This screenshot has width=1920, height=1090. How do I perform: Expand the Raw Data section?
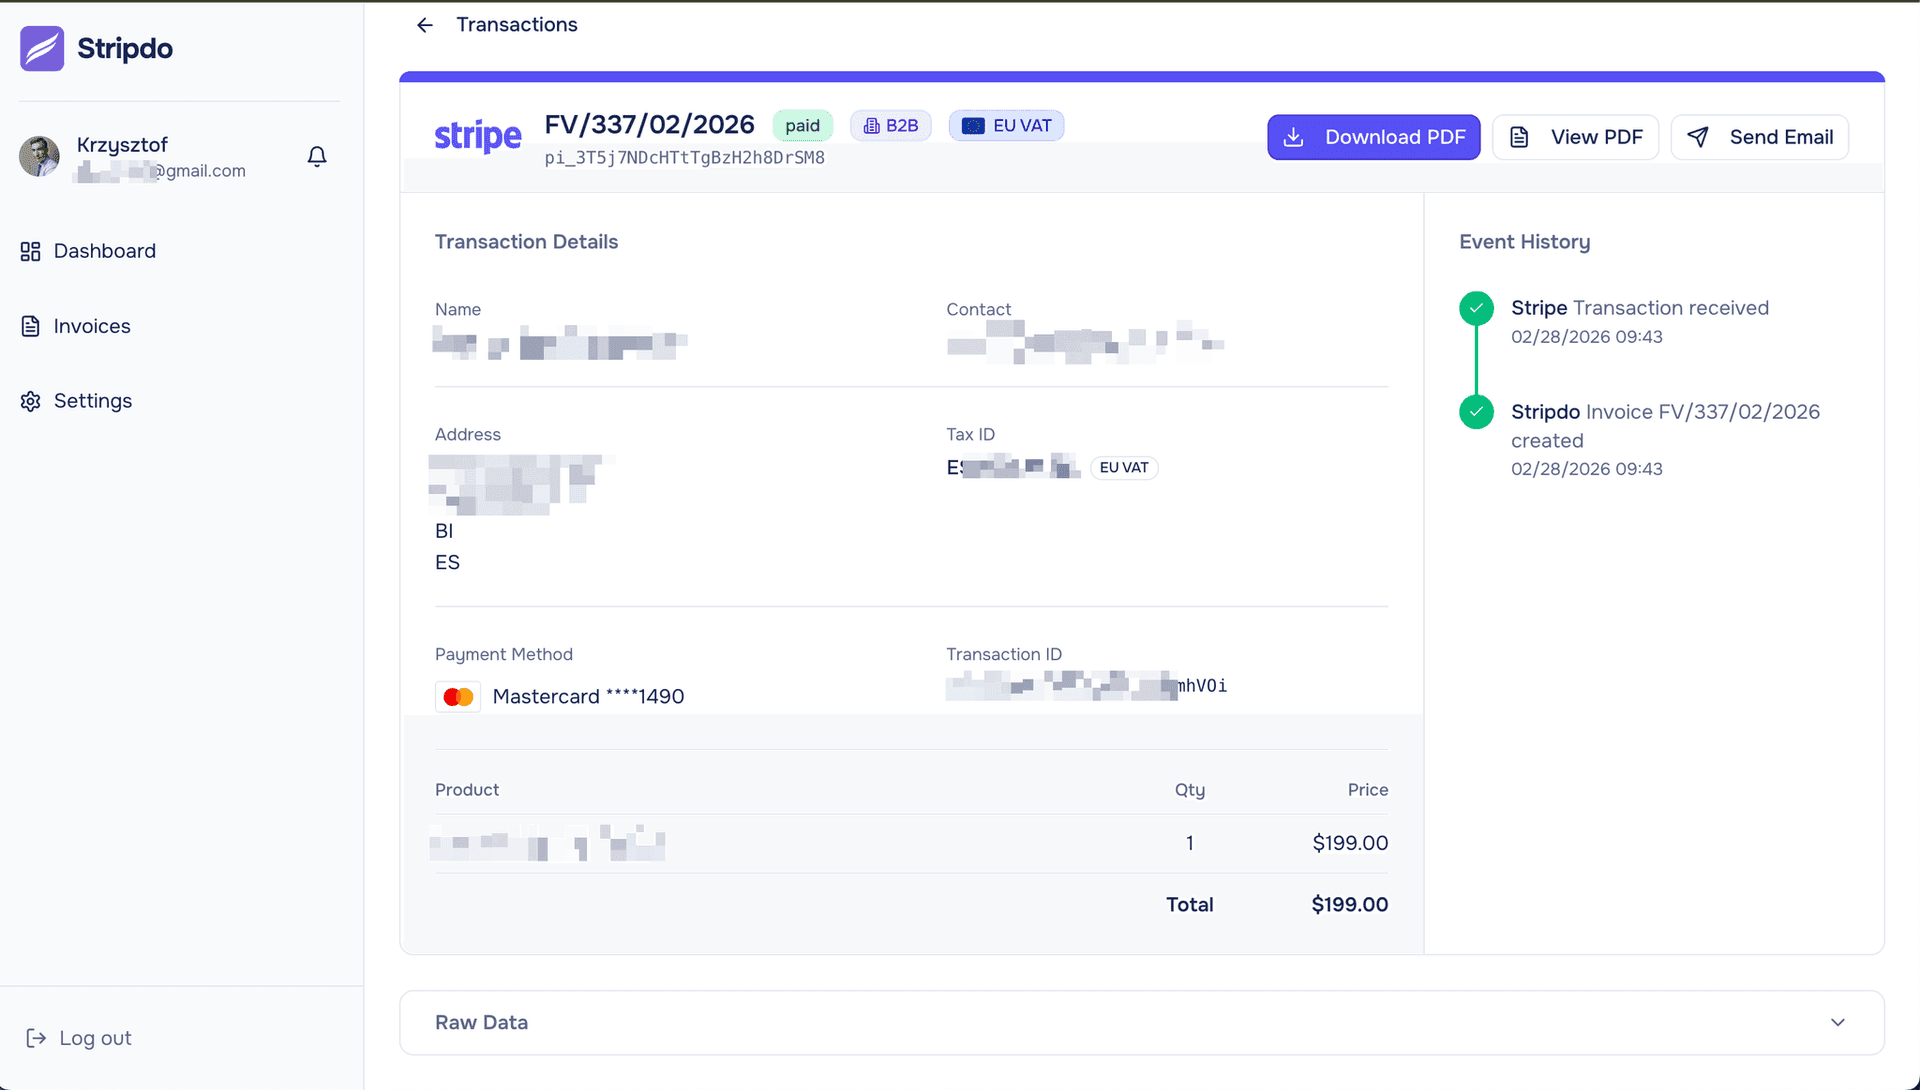pos(1142,1022)
